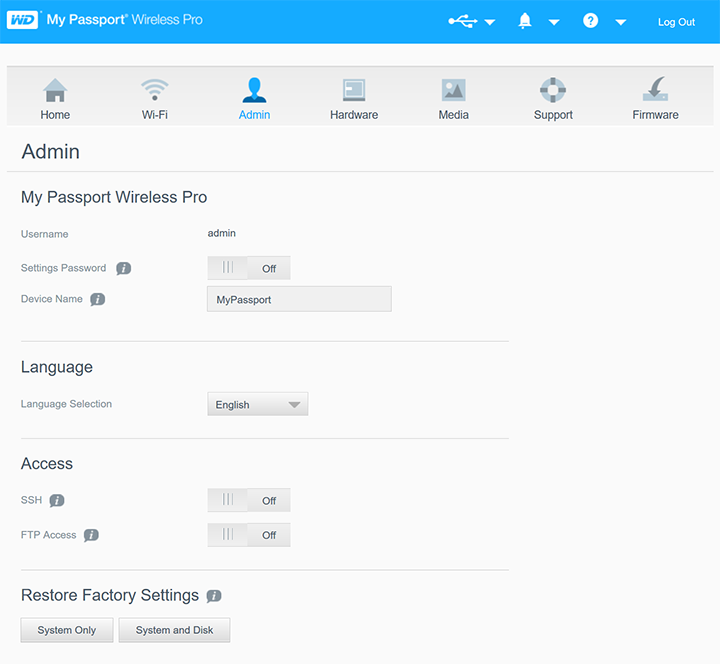
Task: Show info for FTP Access
Action: pos(91,535)
